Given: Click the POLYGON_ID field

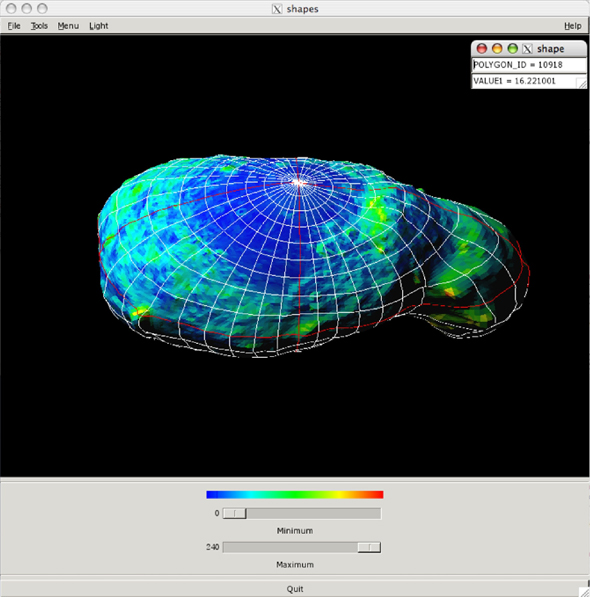Looking at the screenshot, I should (x=529, y=65).
